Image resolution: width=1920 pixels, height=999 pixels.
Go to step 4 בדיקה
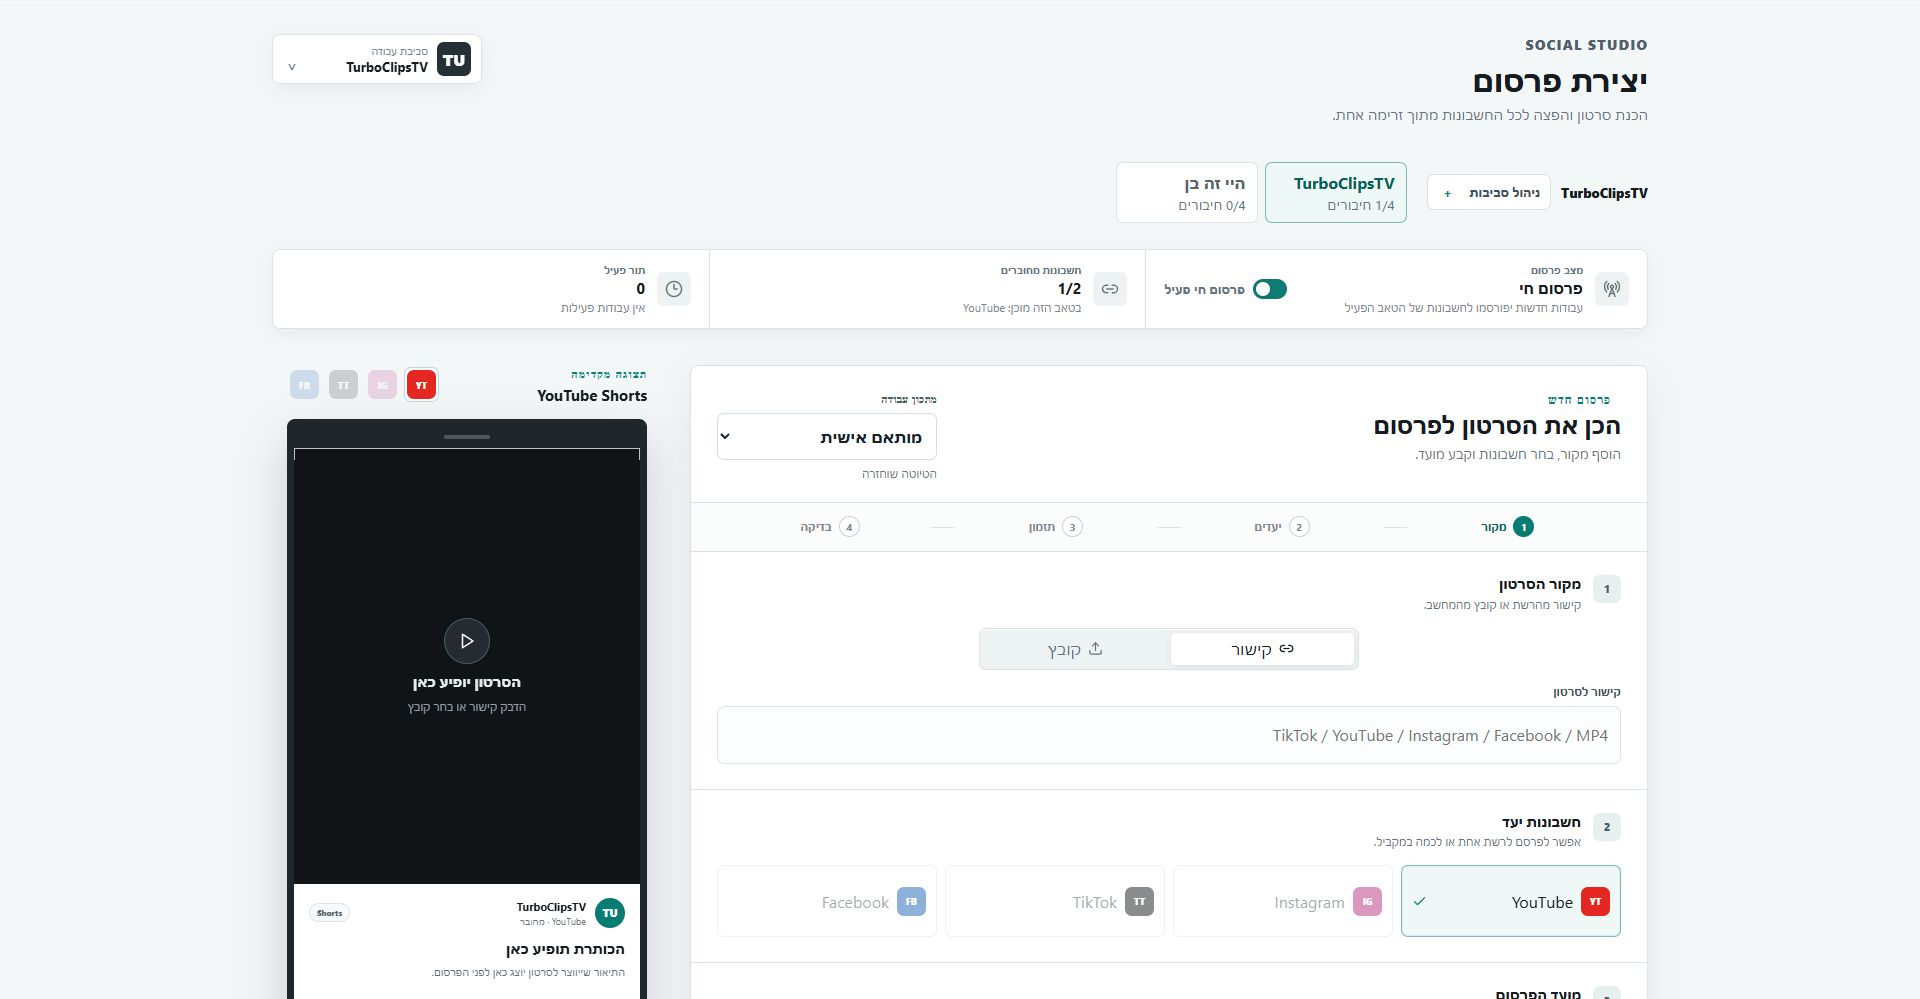coord(830,527)
